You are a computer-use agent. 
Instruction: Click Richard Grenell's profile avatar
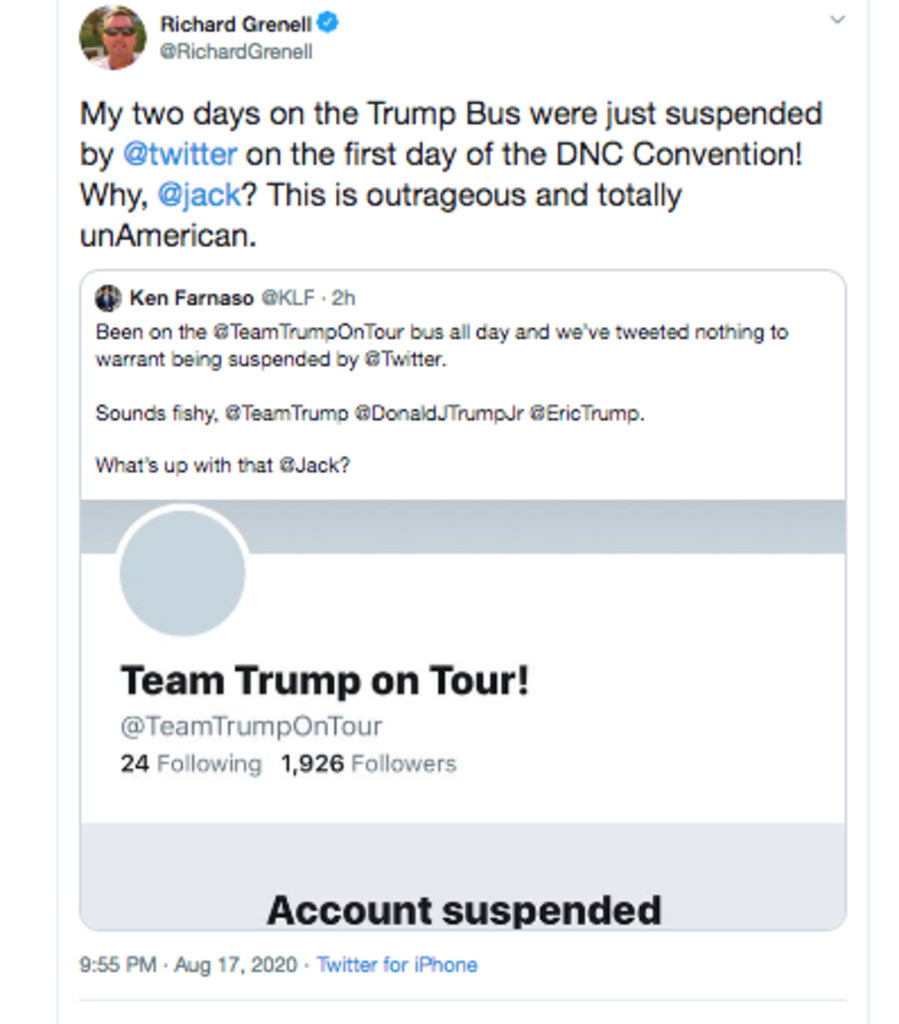pos(113,37)
